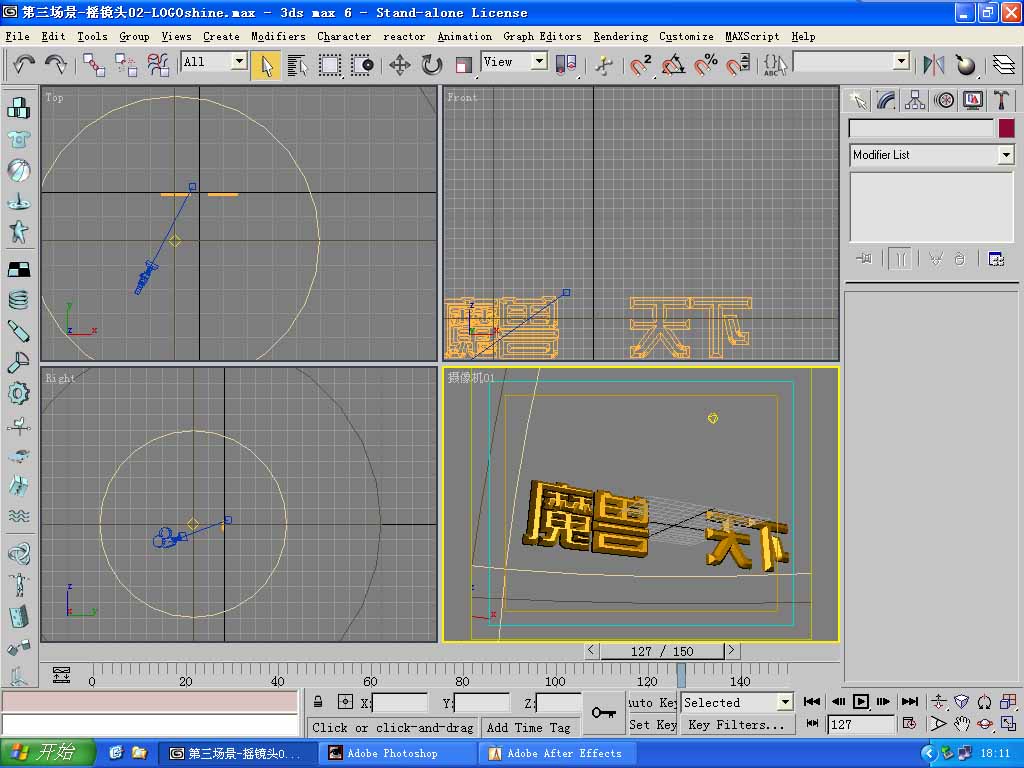Click the dark red object color swatch
1024x768 pixels.
(x=1006, y=128)
